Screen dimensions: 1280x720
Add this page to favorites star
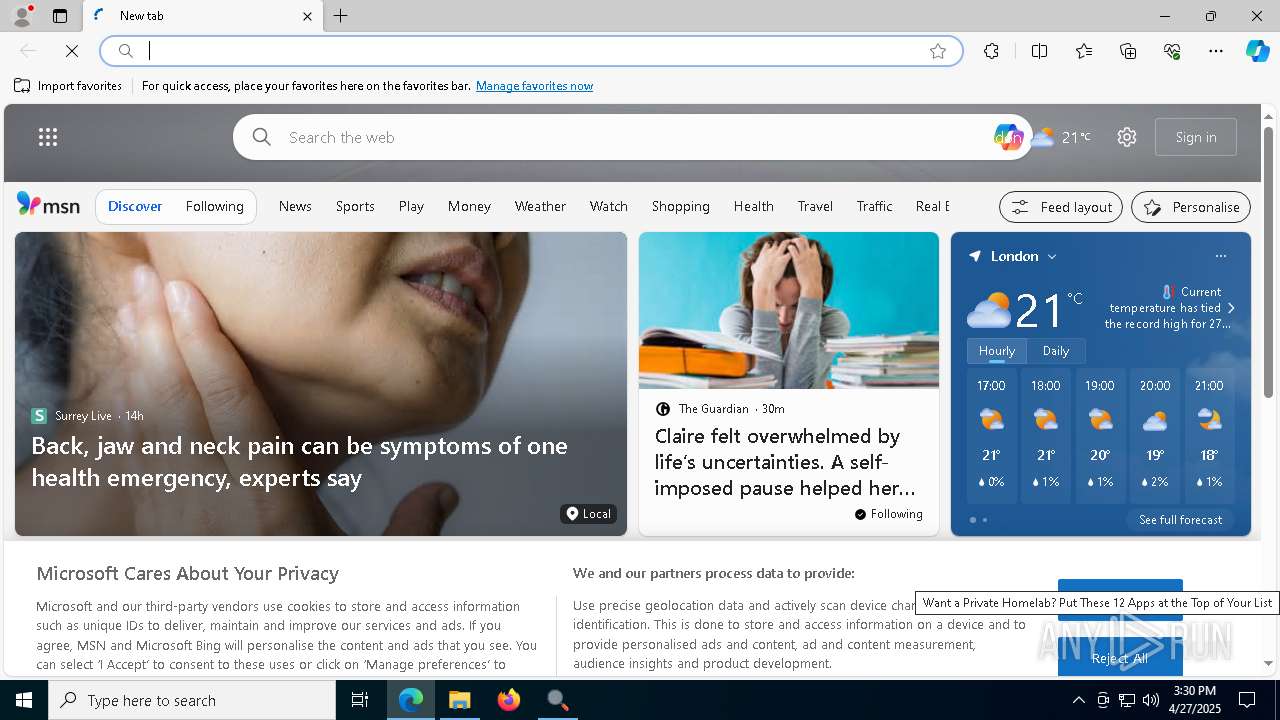click(x=938, y=51)
